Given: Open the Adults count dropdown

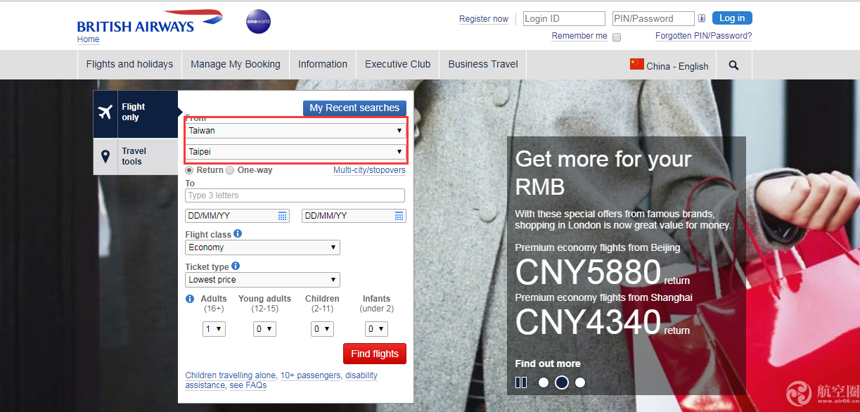Looking at the screenshot, I should [214, 329].
